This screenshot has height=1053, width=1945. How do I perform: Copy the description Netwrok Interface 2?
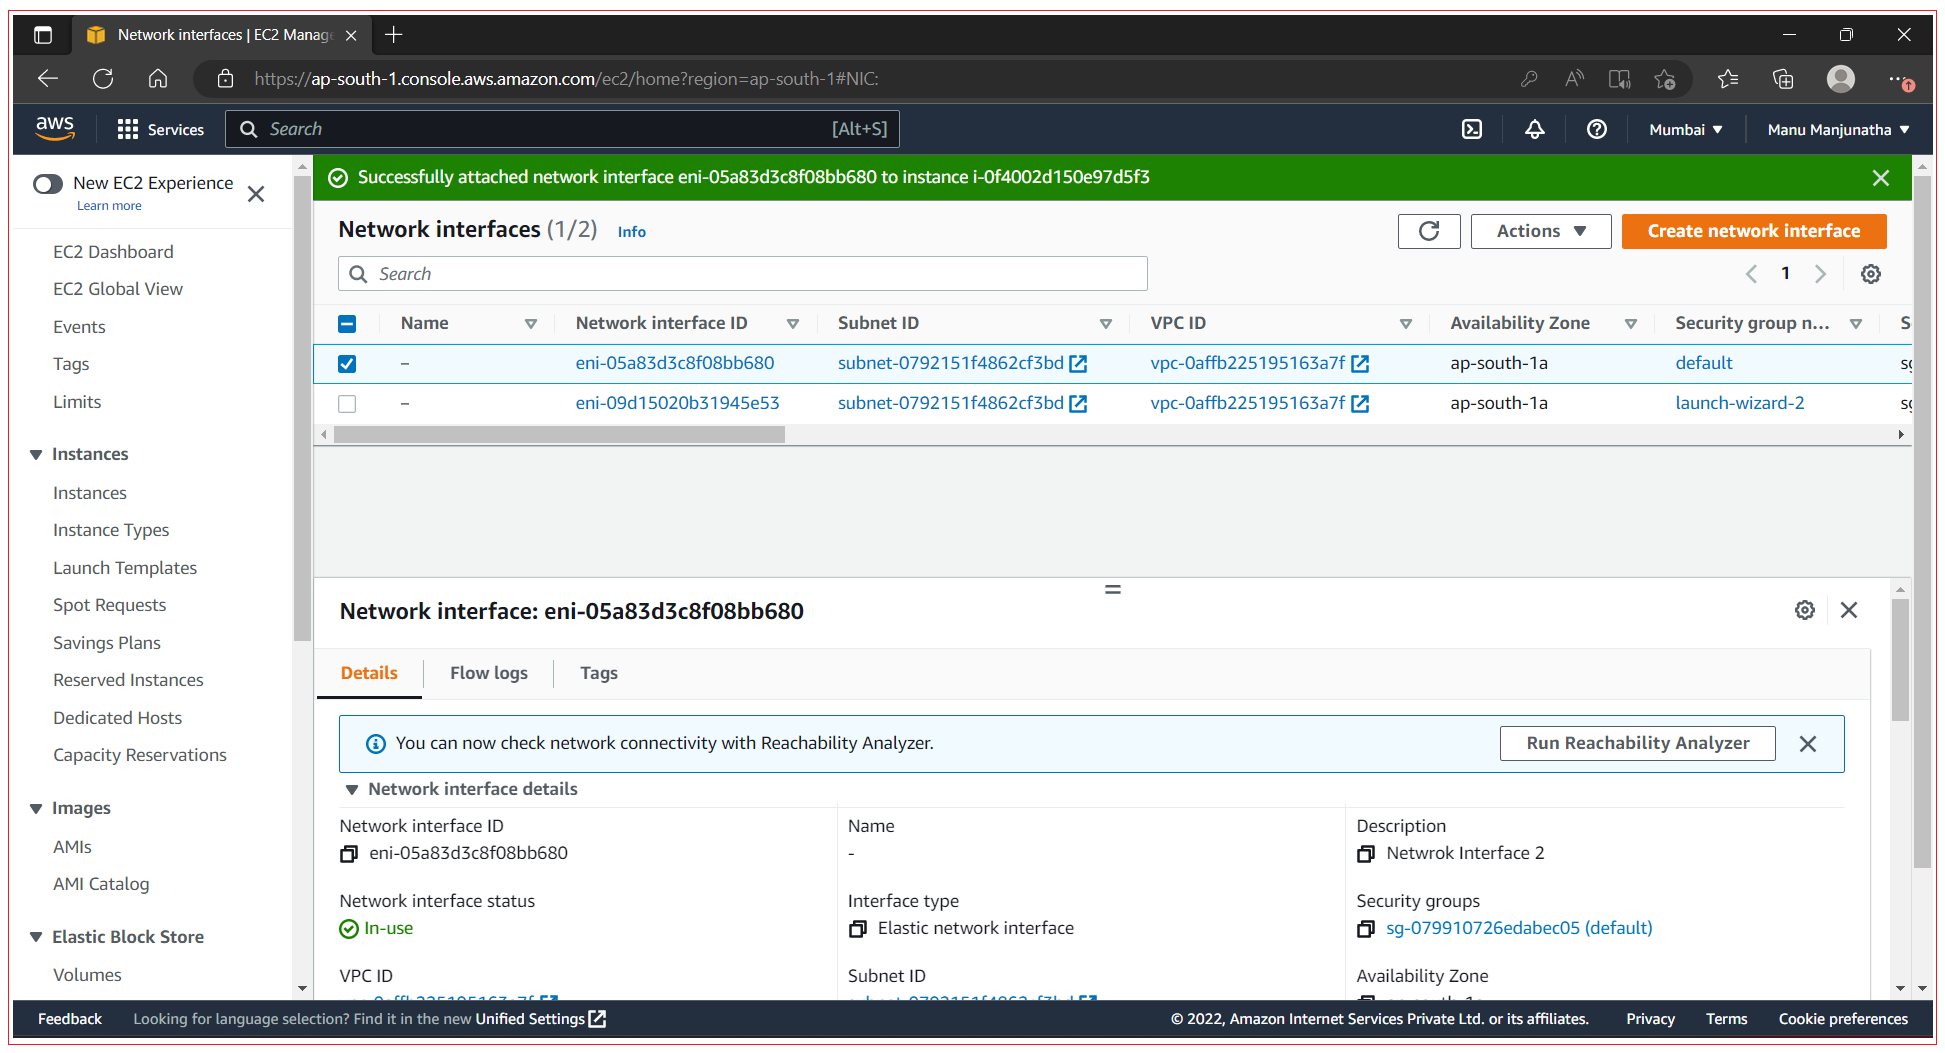coord(1366,854)
